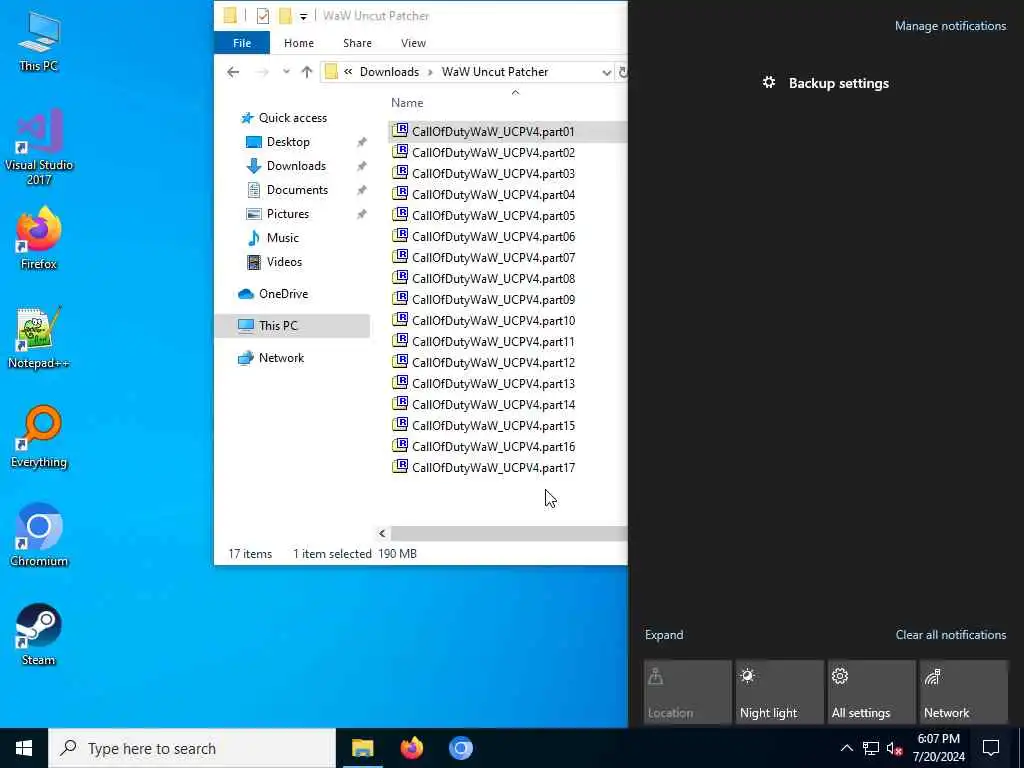Click the Windows Start button

click(x=24, y=748)
